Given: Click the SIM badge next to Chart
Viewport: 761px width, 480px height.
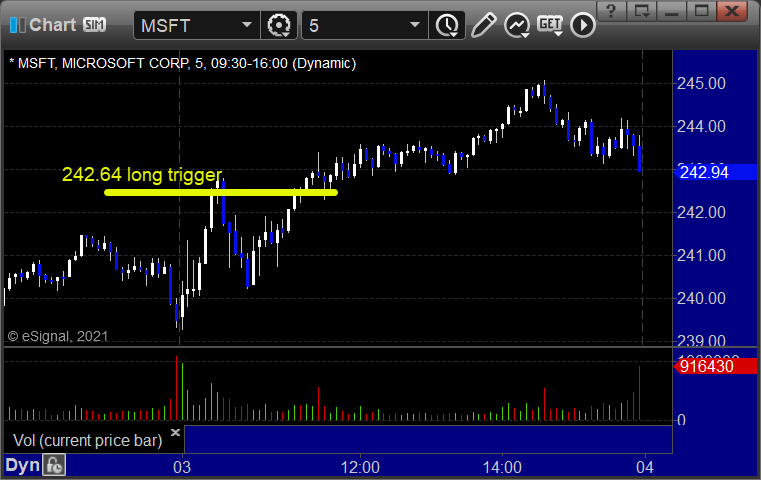Looking at the screenshot, I should [94, 24].
